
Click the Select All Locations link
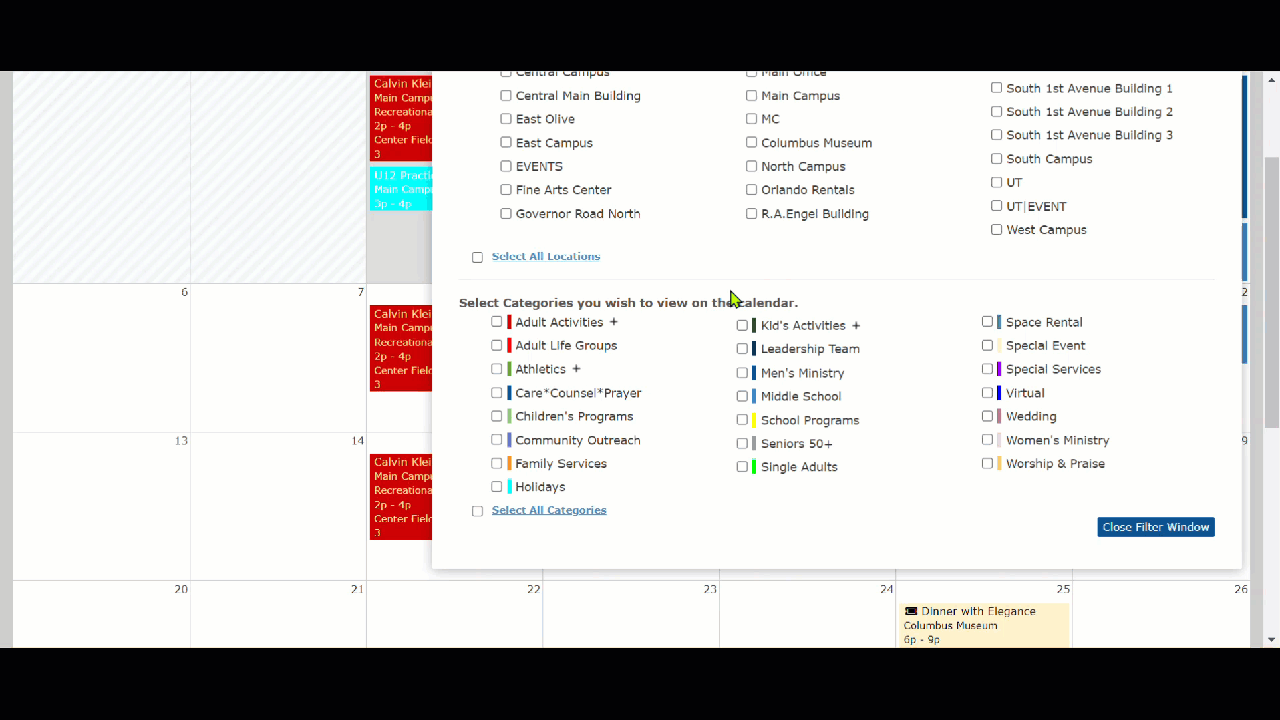click(x=545, y=256)
